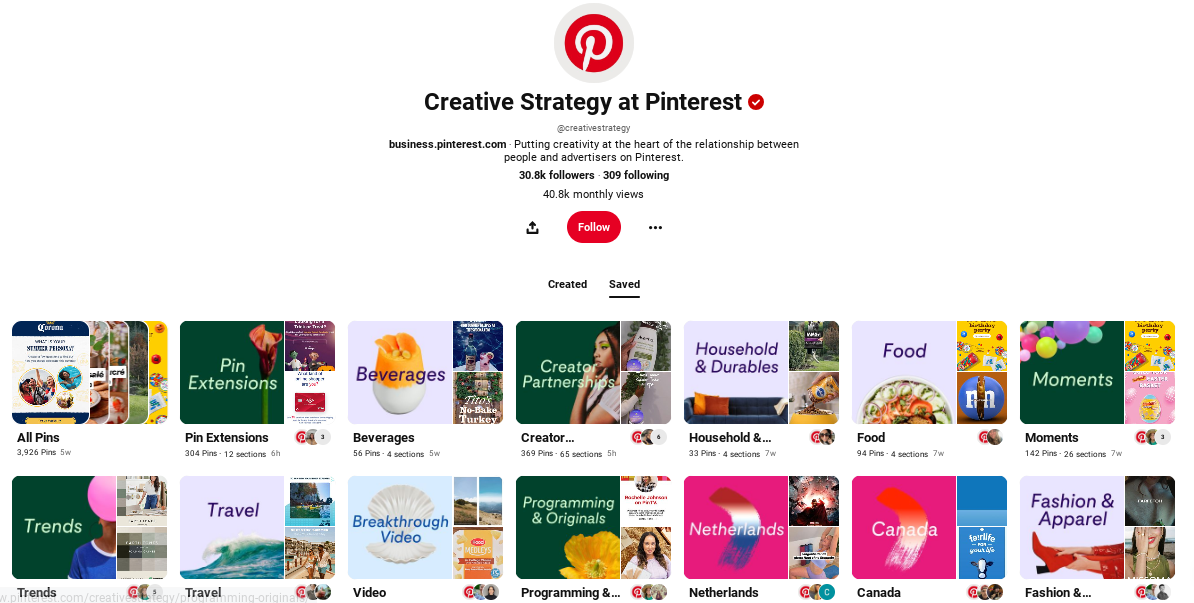Switch to the Created tab
The image size is (1194, 603).
[567, 284]
